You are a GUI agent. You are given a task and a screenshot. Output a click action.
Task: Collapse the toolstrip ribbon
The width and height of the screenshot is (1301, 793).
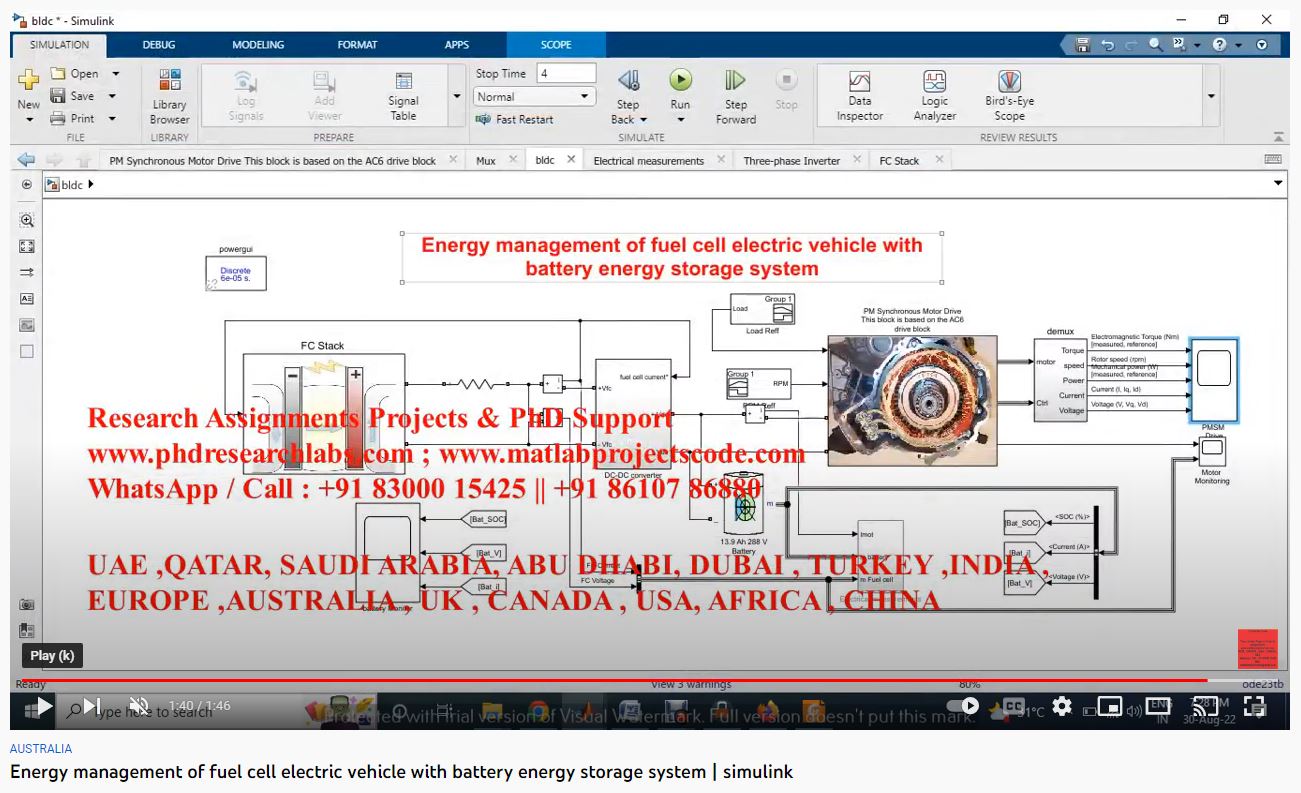(x=1278, y=137)
